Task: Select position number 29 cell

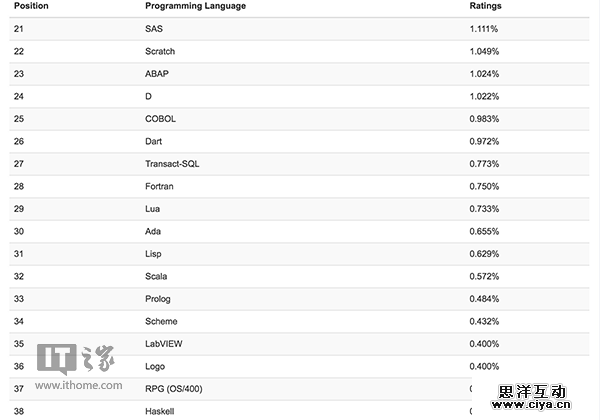Action: [x=19, y=208]
